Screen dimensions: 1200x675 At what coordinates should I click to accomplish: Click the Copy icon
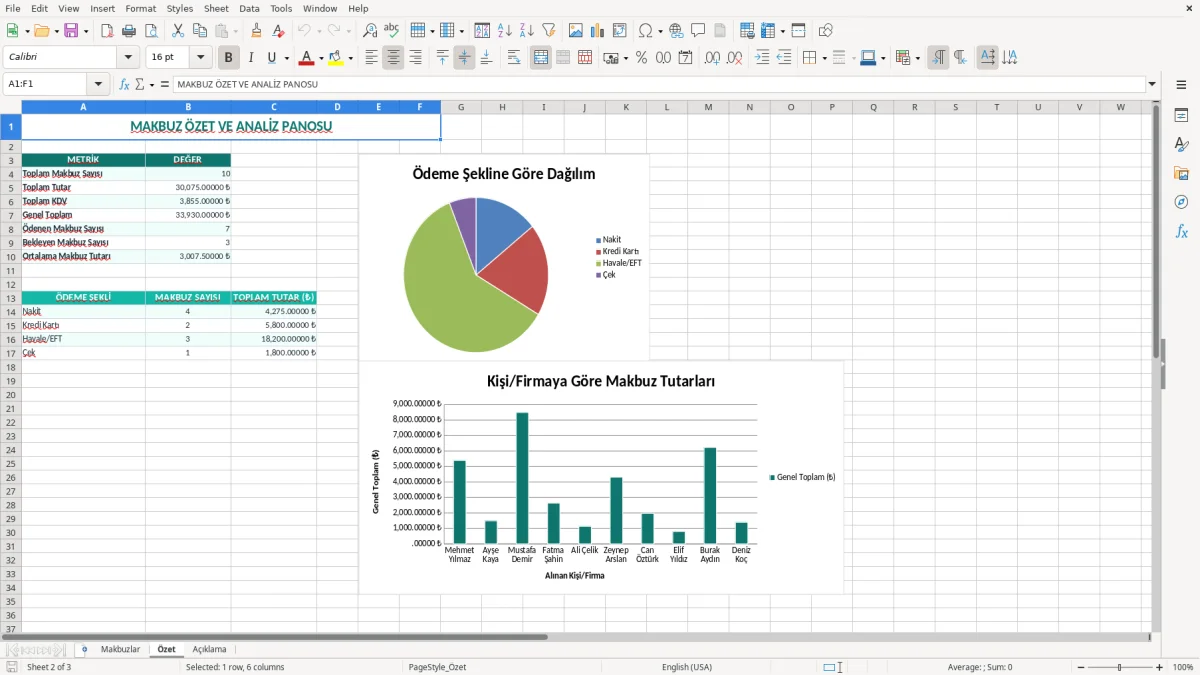click(x=200, y=31)
